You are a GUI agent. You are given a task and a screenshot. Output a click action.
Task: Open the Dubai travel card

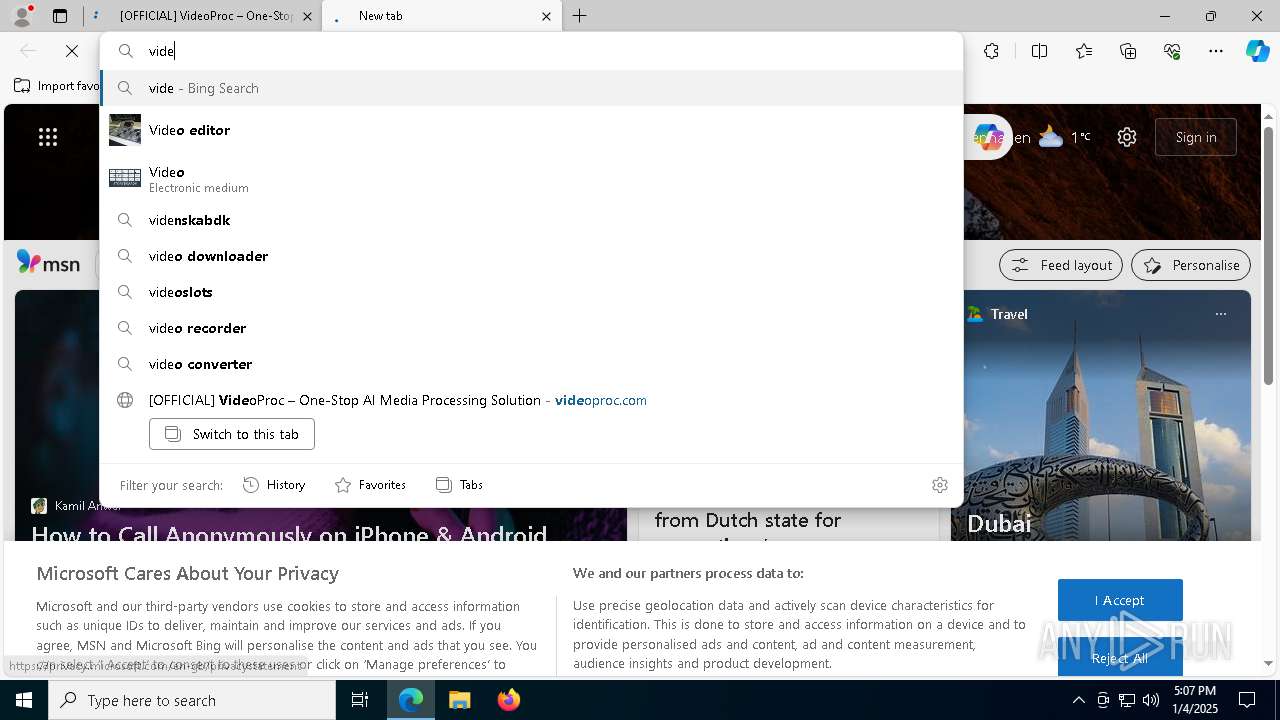coord(1101,416)
